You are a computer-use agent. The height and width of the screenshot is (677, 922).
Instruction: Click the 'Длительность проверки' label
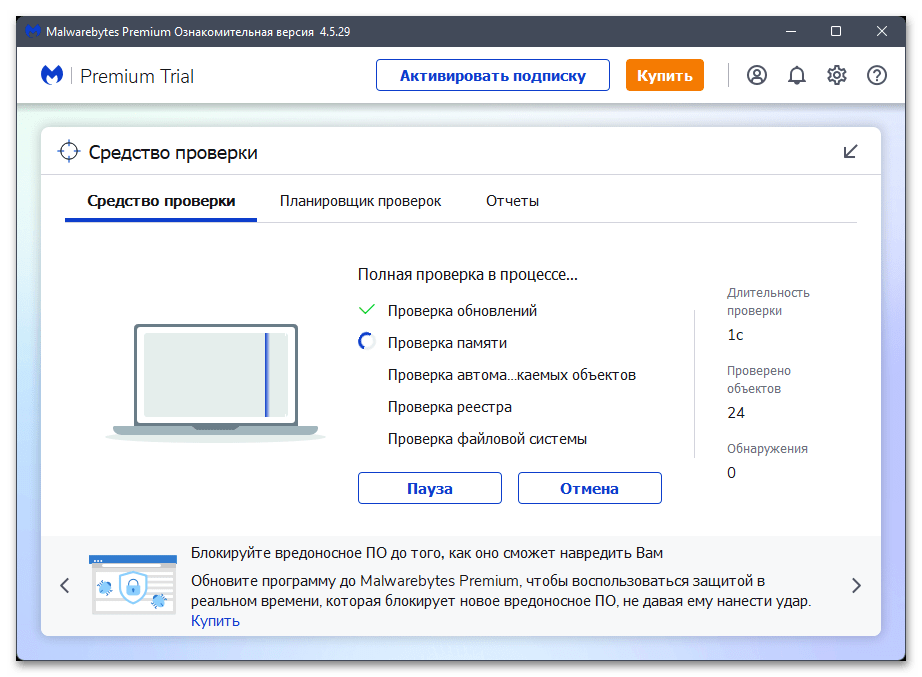tap(768, 301)
